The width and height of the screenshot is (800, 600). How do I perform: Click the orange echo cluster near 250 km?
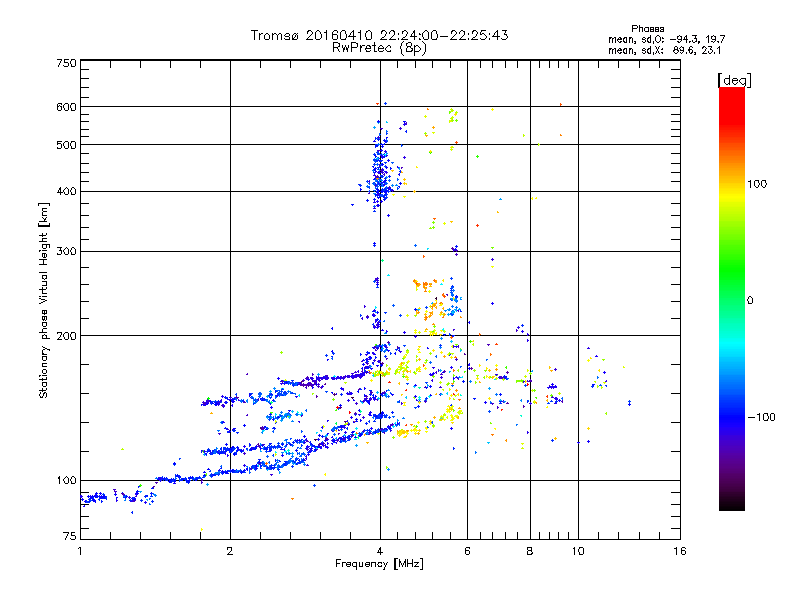[424, 284]
